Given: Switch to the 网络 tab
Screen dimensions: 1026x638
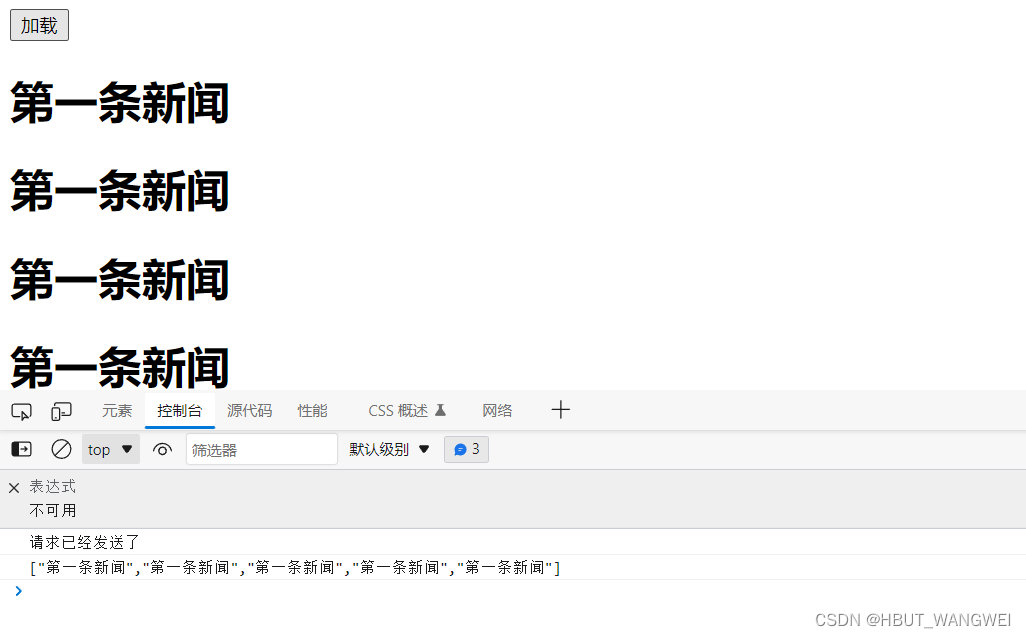Looking at the screenshot, I should (497, 411).
